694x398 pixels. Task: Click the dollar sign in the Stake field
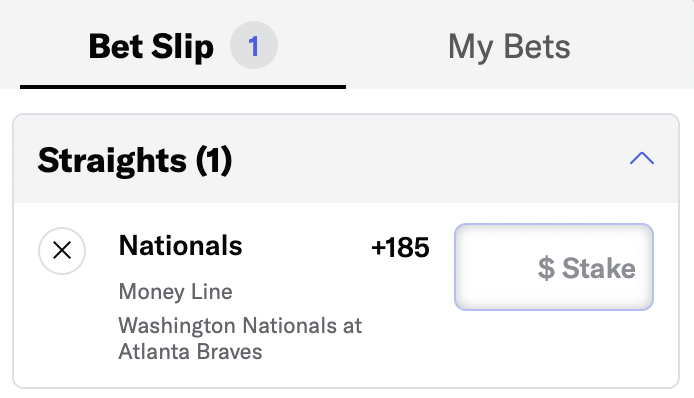click(546, 268)
